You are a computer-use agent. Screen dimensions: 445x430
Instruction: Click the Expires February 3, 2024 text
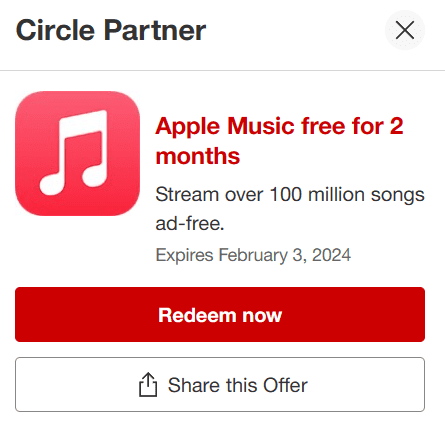253,255
